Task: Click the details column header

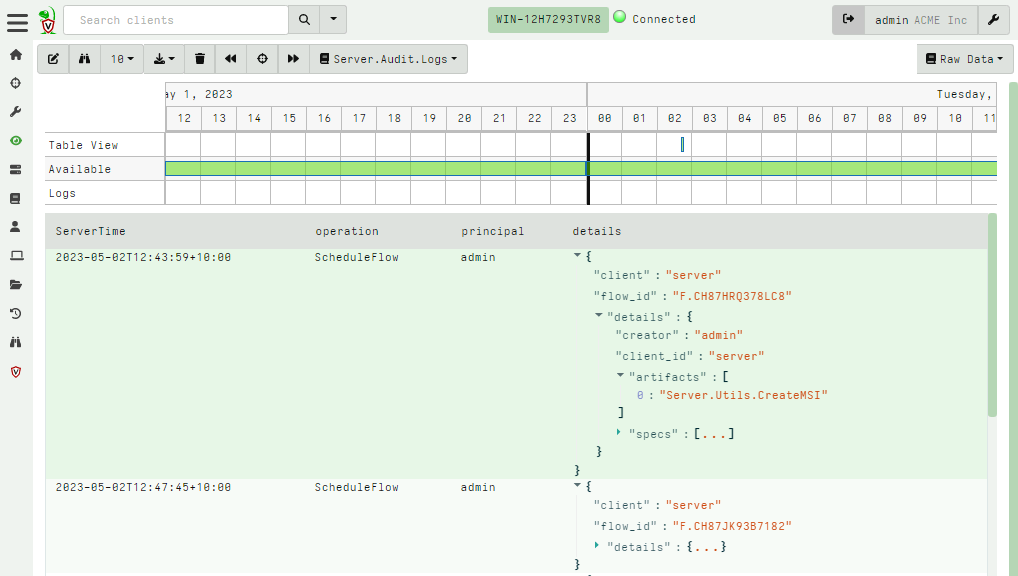Action: click(x=597, y=231)
